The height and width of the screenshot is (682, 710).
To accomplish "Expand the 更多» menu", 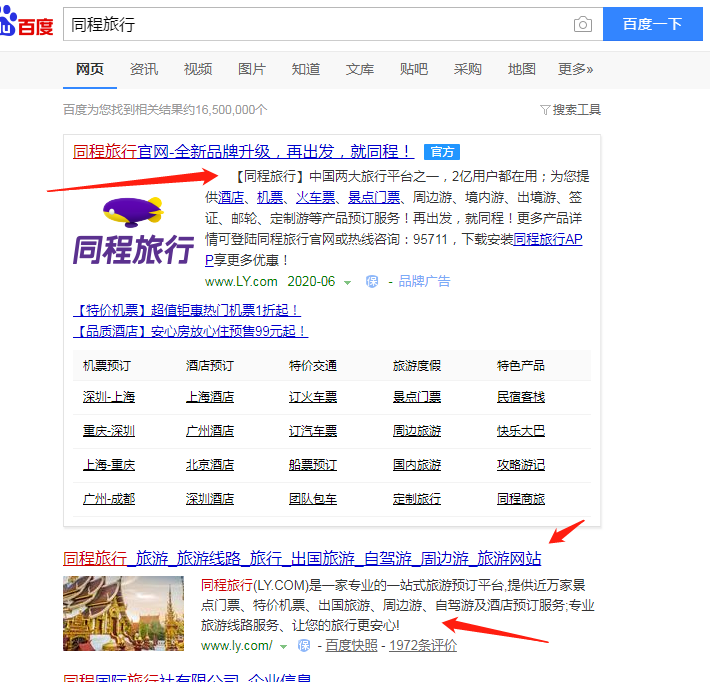I will [576, 69].
